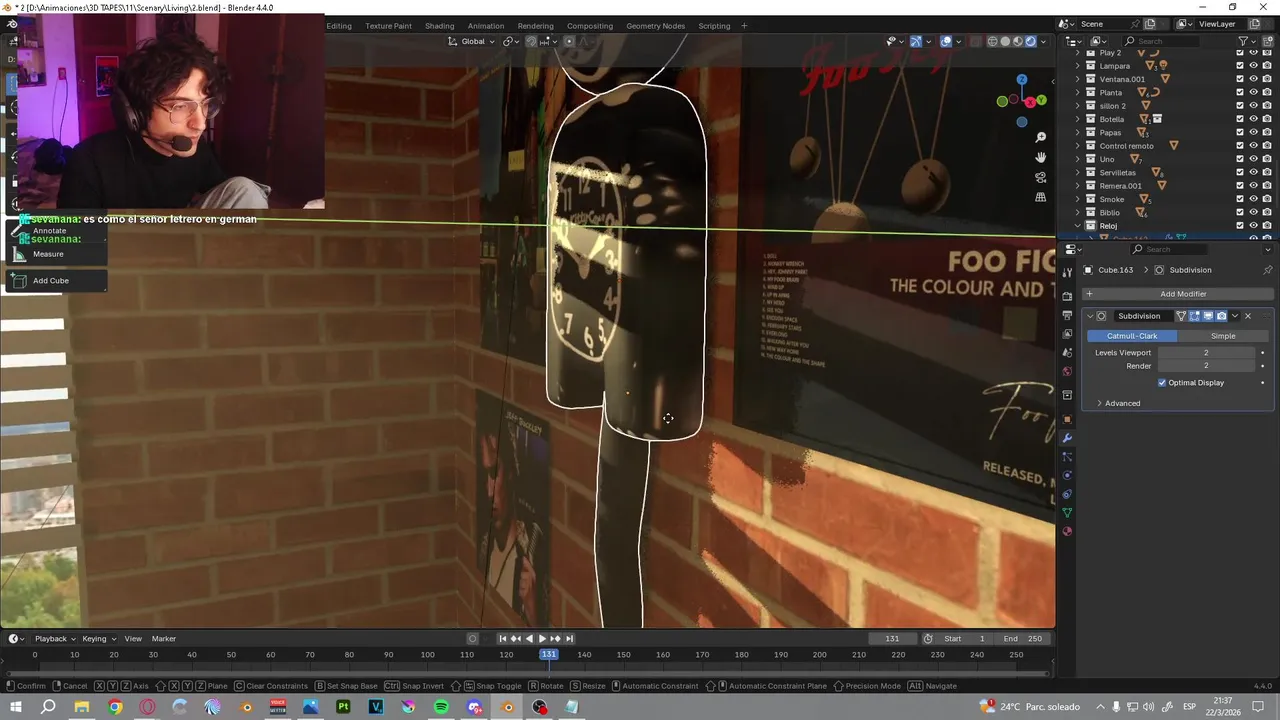Open the timeline Marker menu

tap(164, 639)
